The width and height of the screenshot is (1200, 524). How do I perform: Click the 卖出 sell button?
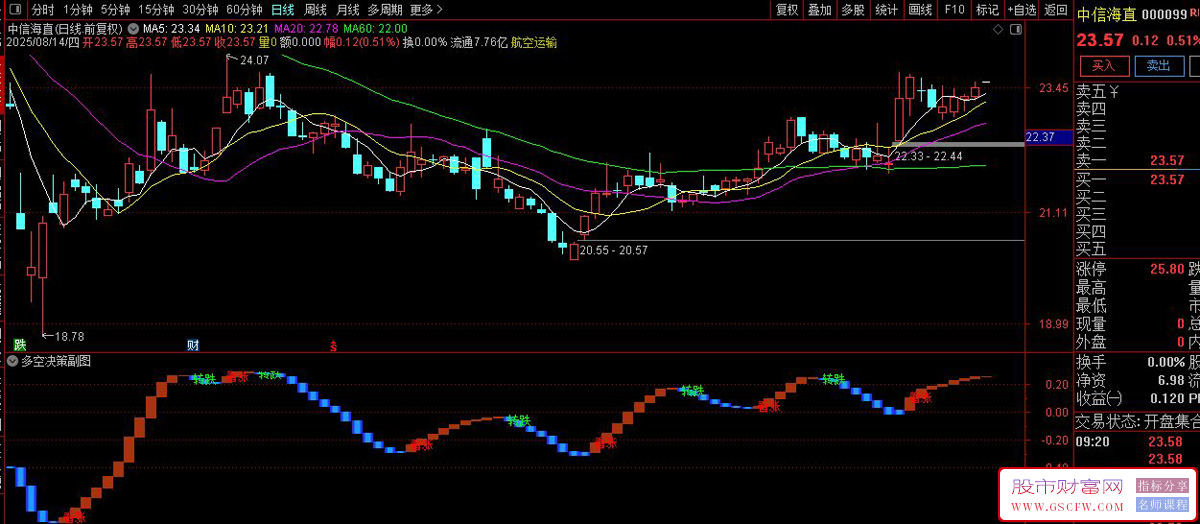1158,65
